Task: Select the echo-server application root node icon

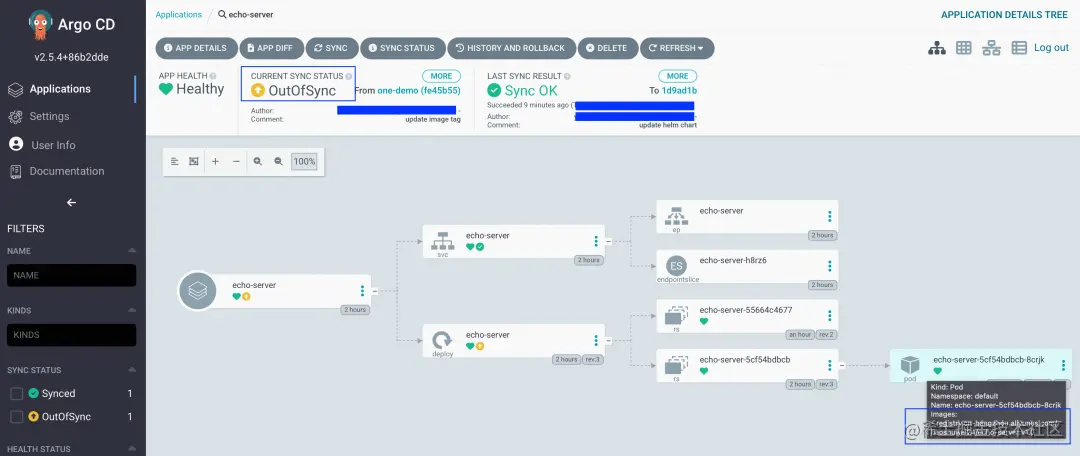Action: pos(198,291)
